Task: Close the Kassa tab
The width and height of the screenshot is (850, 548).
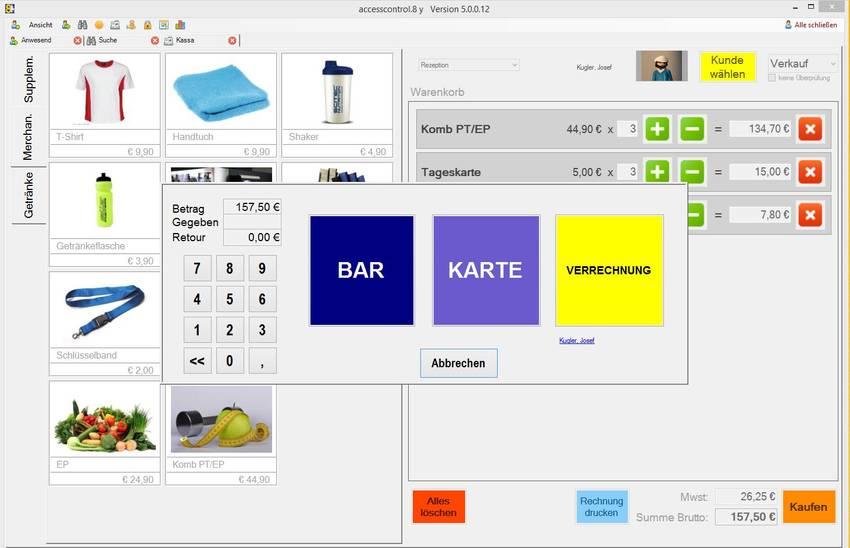Action: [x=233, y=41]
